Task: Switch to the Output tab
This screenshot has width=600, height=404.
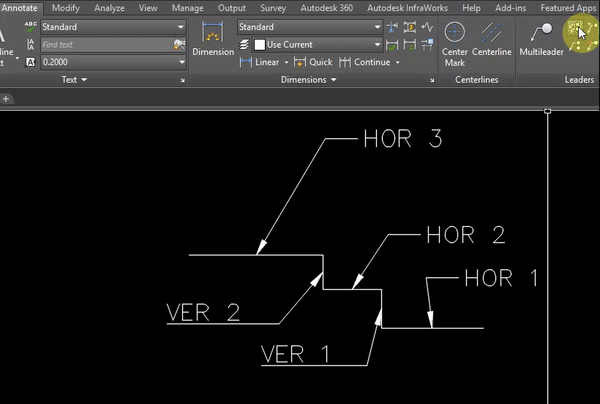Action: 232,8
